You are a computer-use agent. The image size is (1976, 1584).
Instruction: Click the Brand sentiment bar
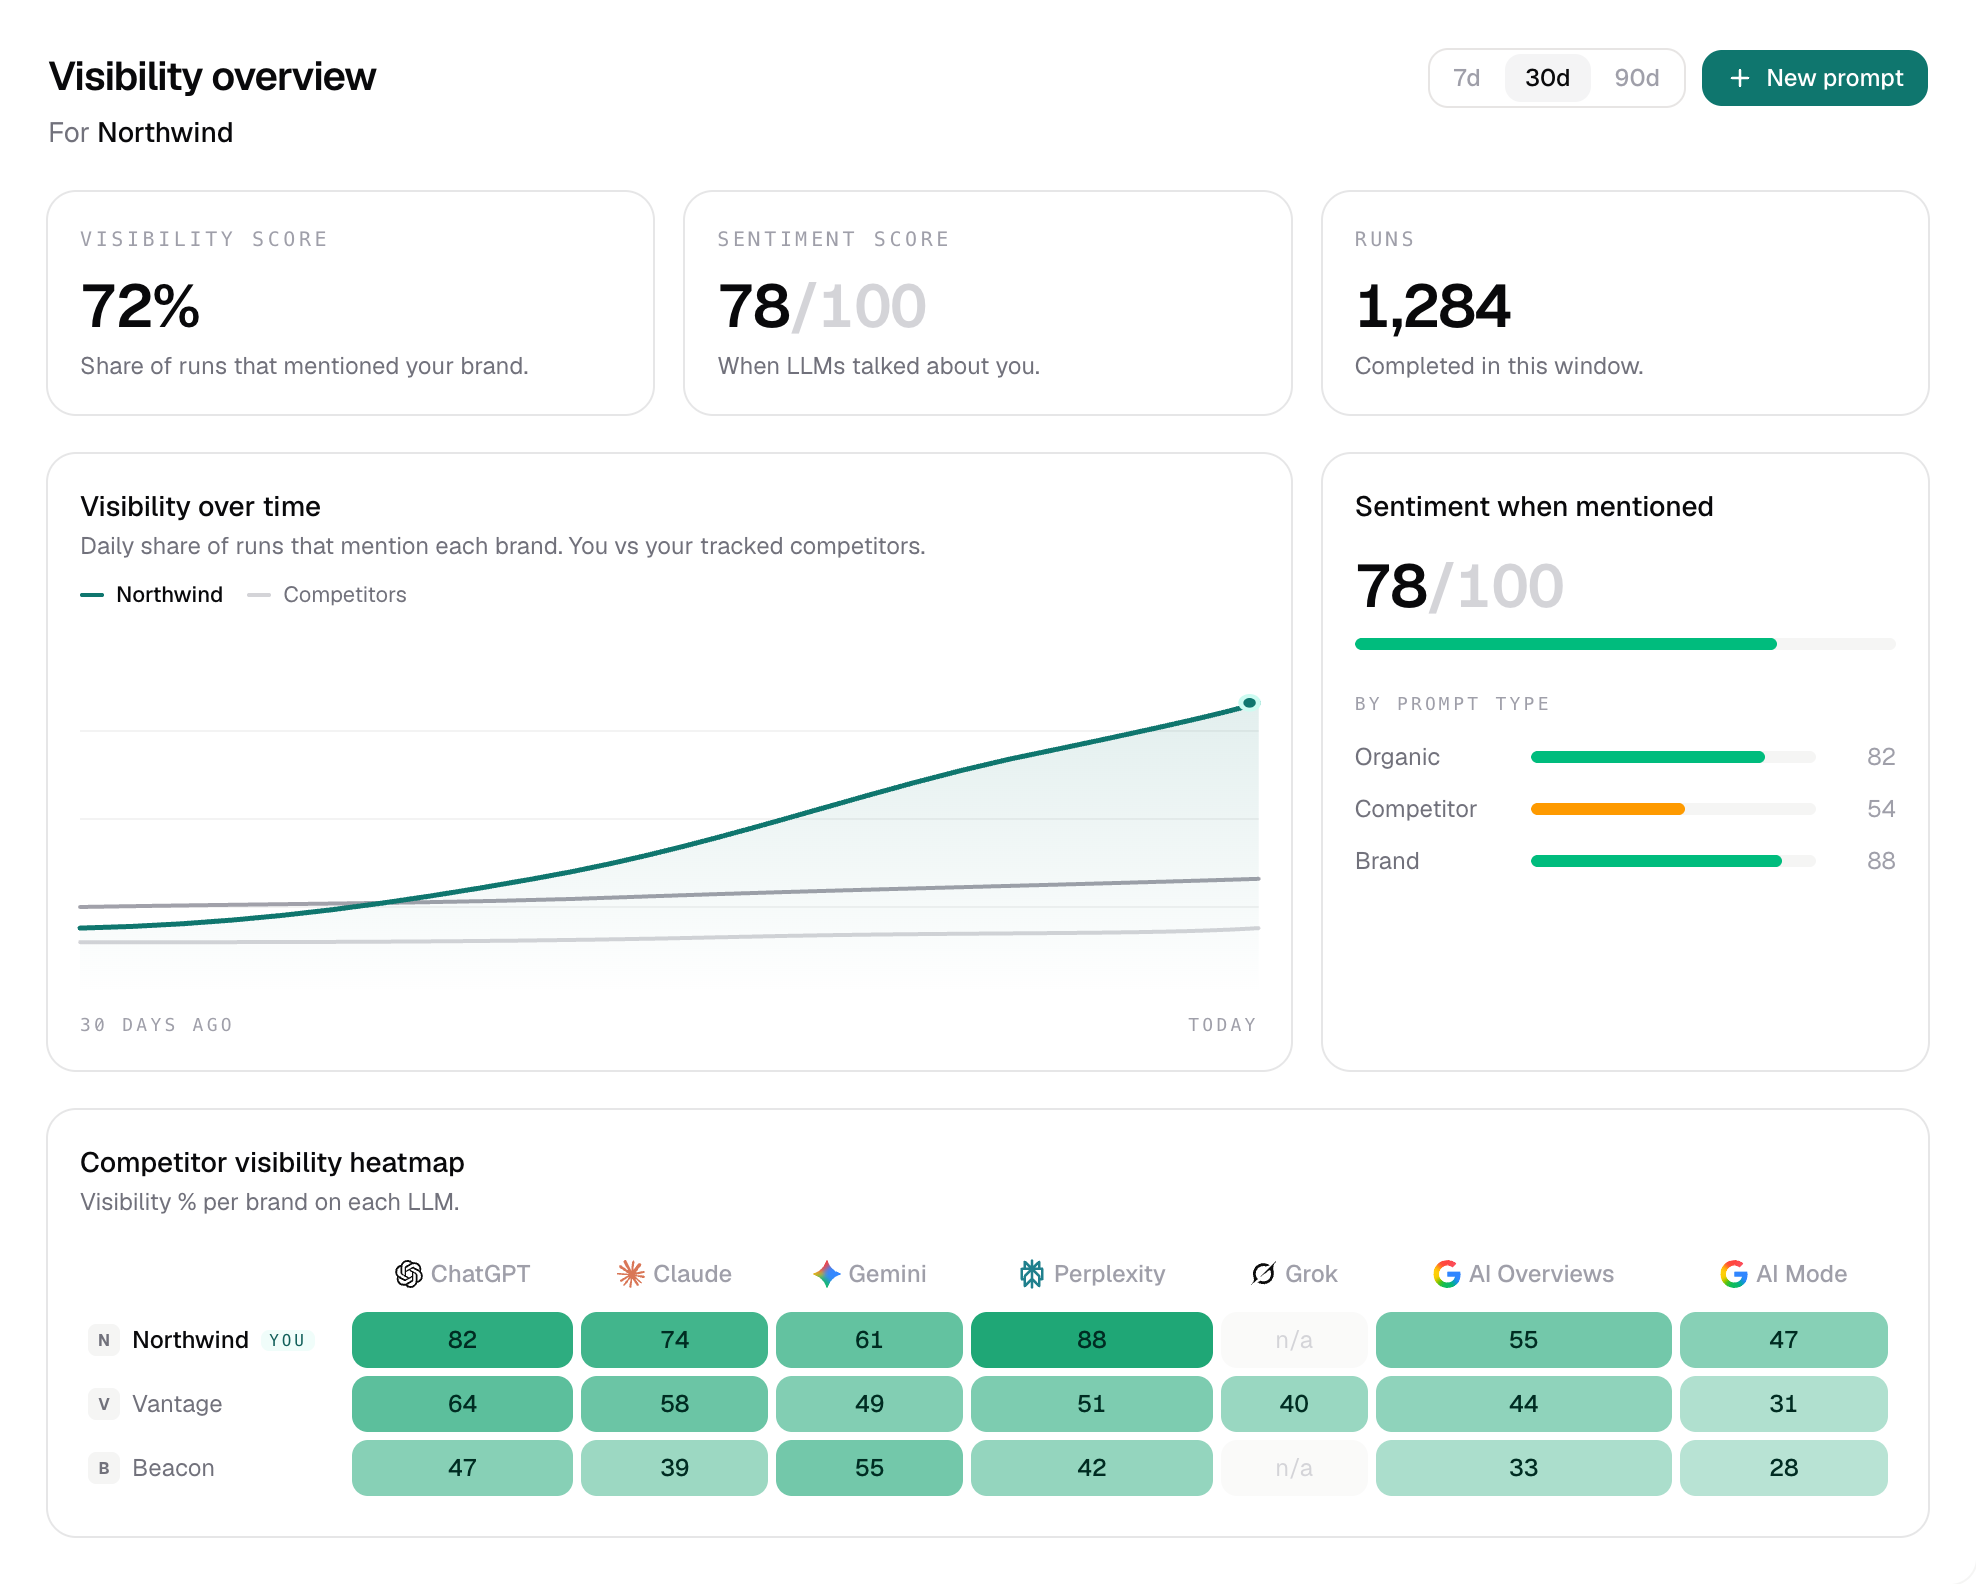coord(1673,861)
